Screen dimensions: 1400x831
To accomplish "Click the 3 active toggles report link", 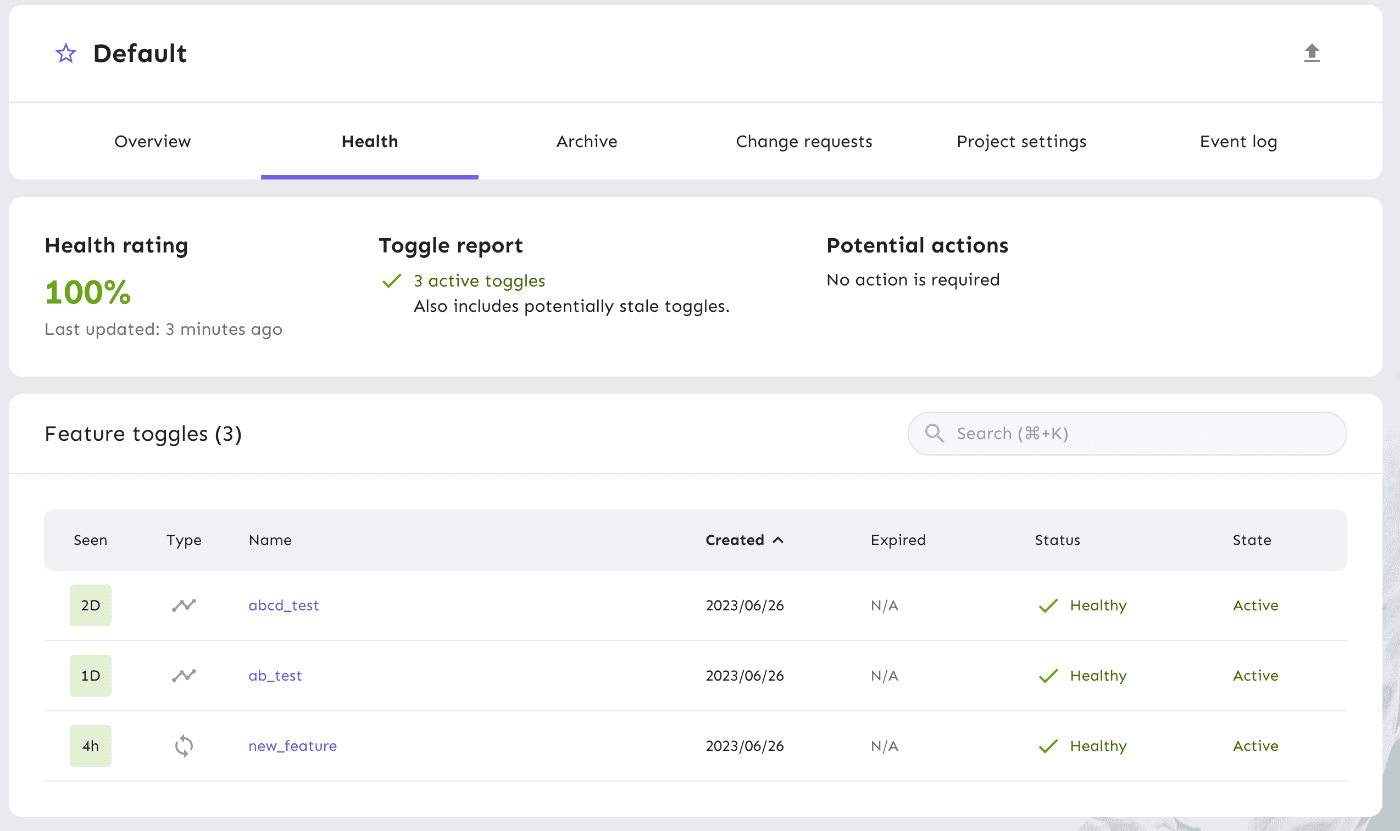I will tap(479, 281).
